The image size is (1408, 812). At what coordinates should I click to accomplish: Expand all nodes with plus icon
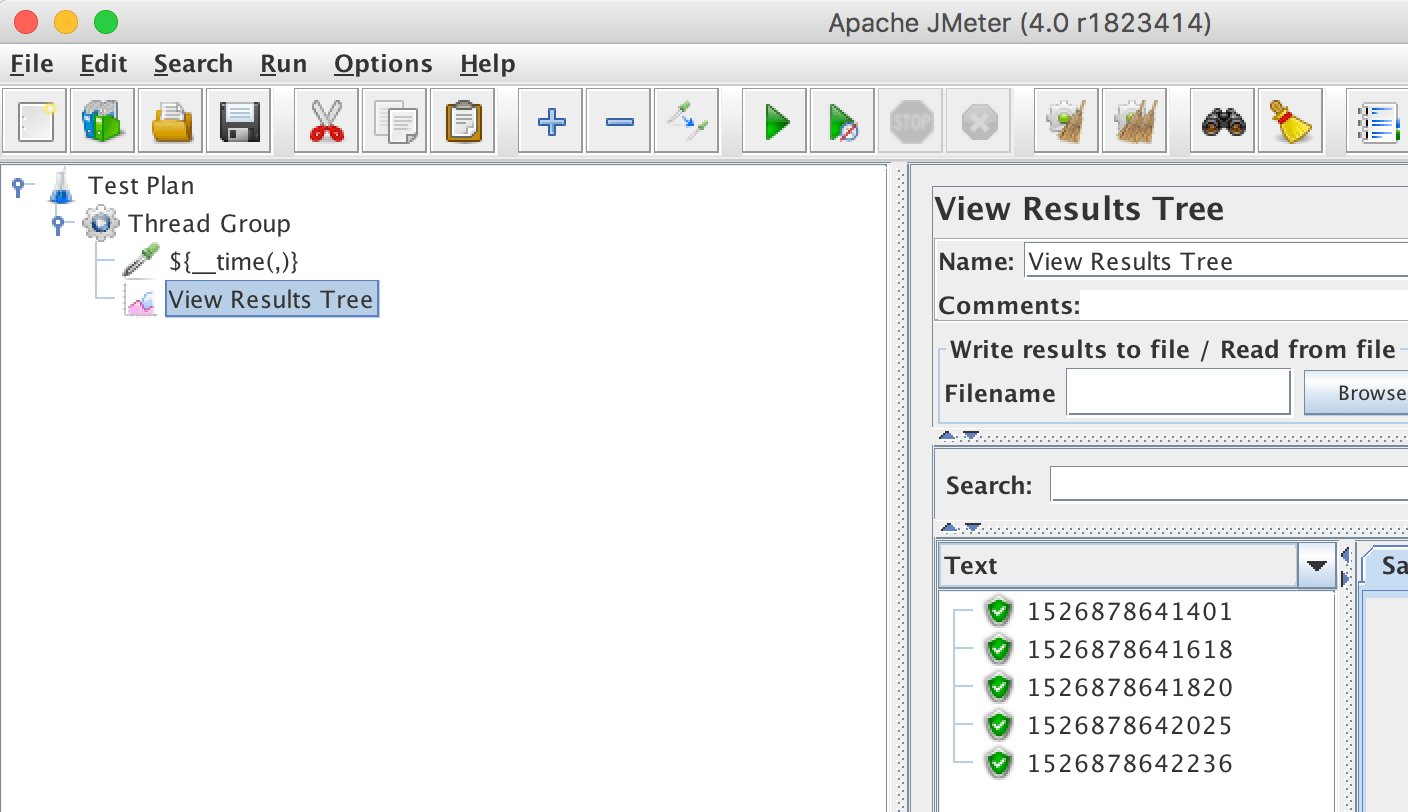[x=550, y=121]
